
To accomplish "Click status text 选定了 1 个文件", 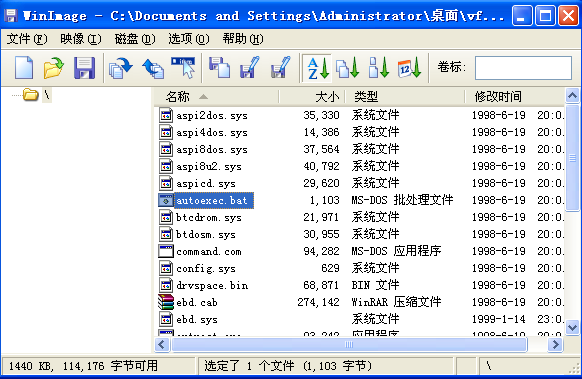I will pyautogui.click(x=288, y=366).
